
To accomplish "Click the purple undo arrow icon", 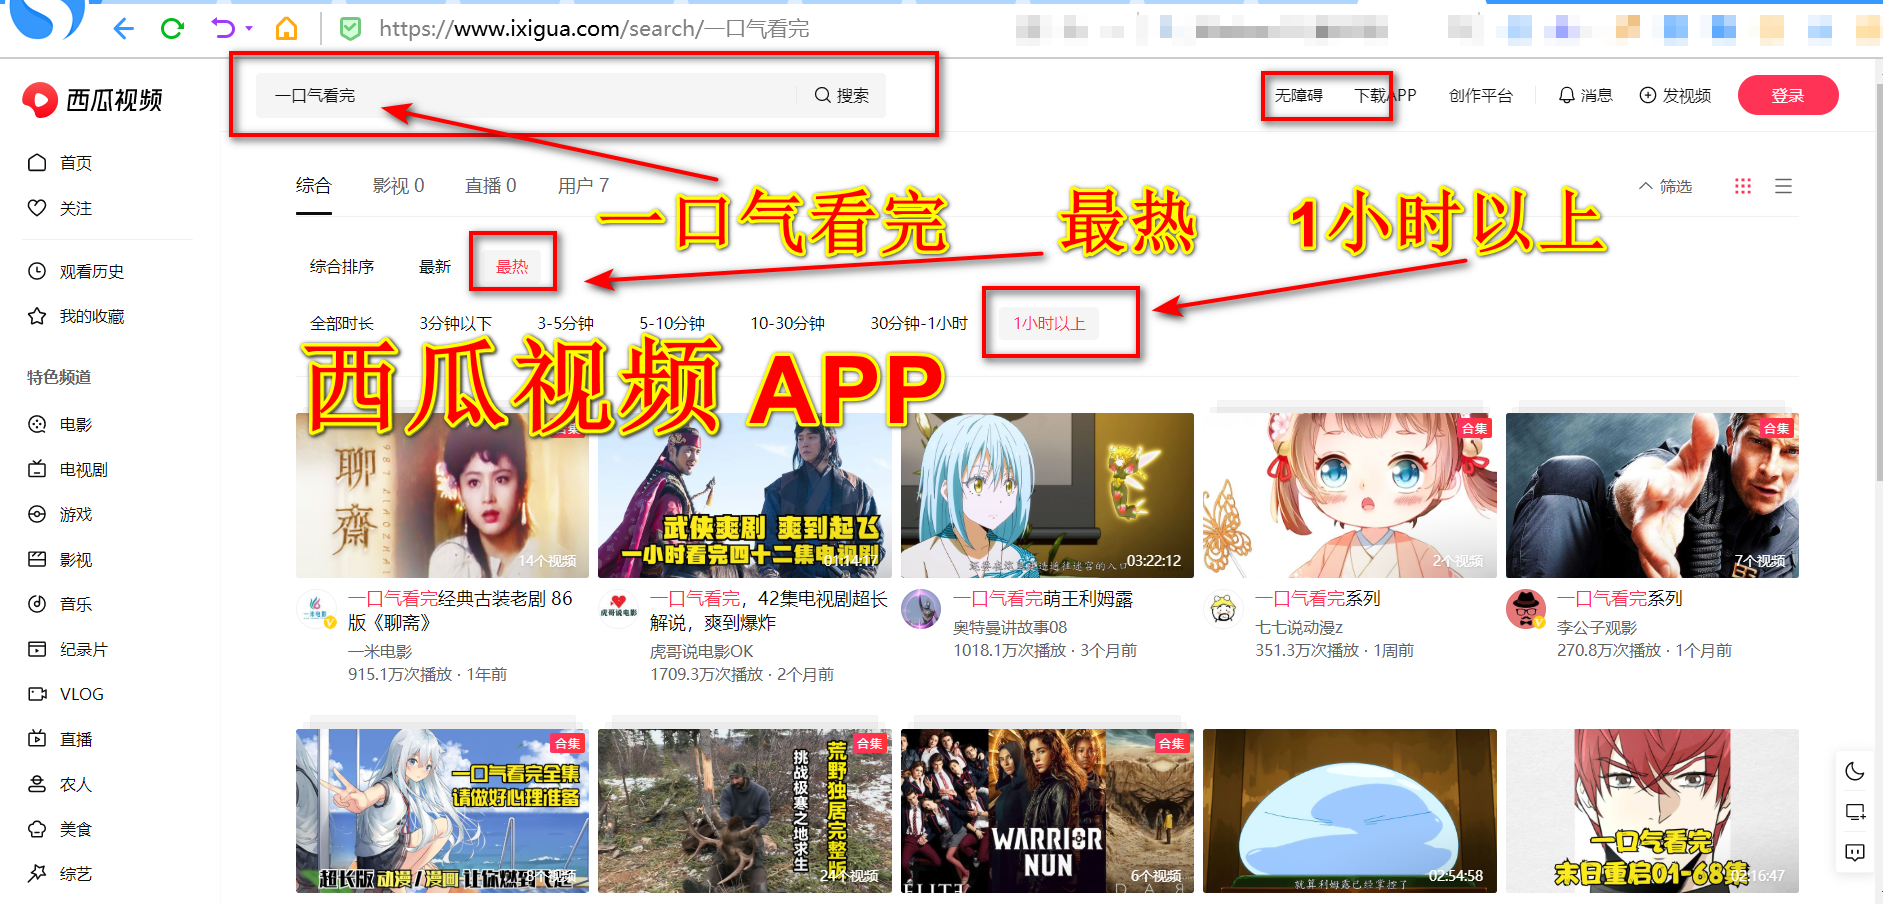I will [x=223, y=29].
